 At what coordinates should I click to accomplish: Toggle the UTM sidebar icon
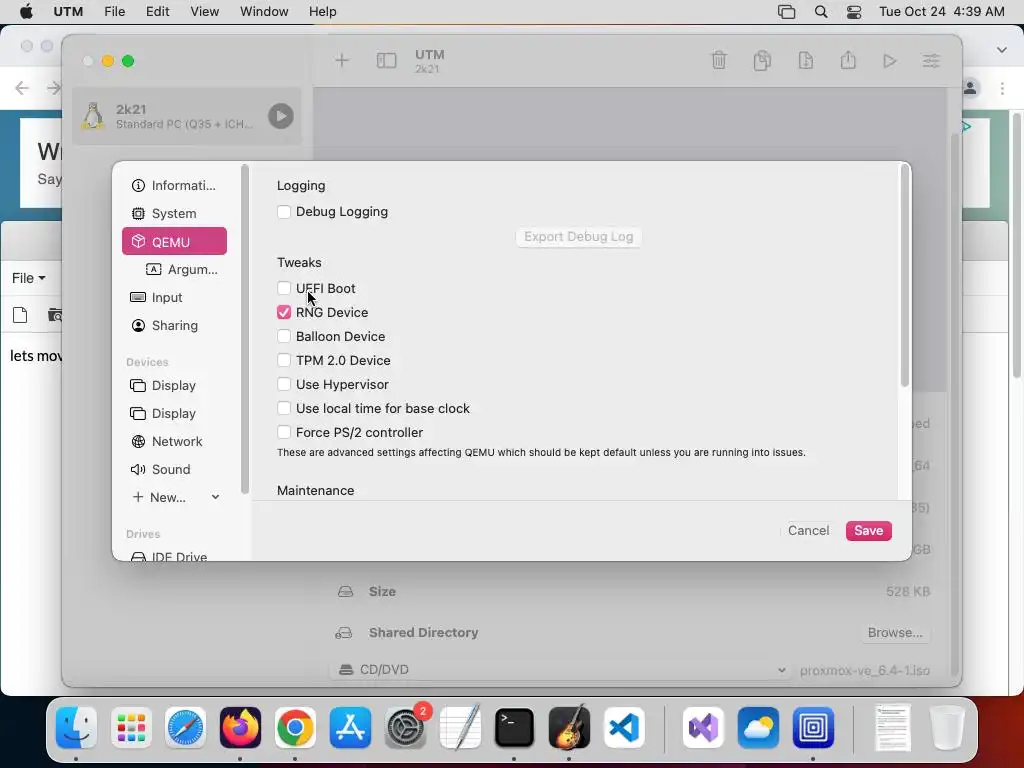[387, 61]
